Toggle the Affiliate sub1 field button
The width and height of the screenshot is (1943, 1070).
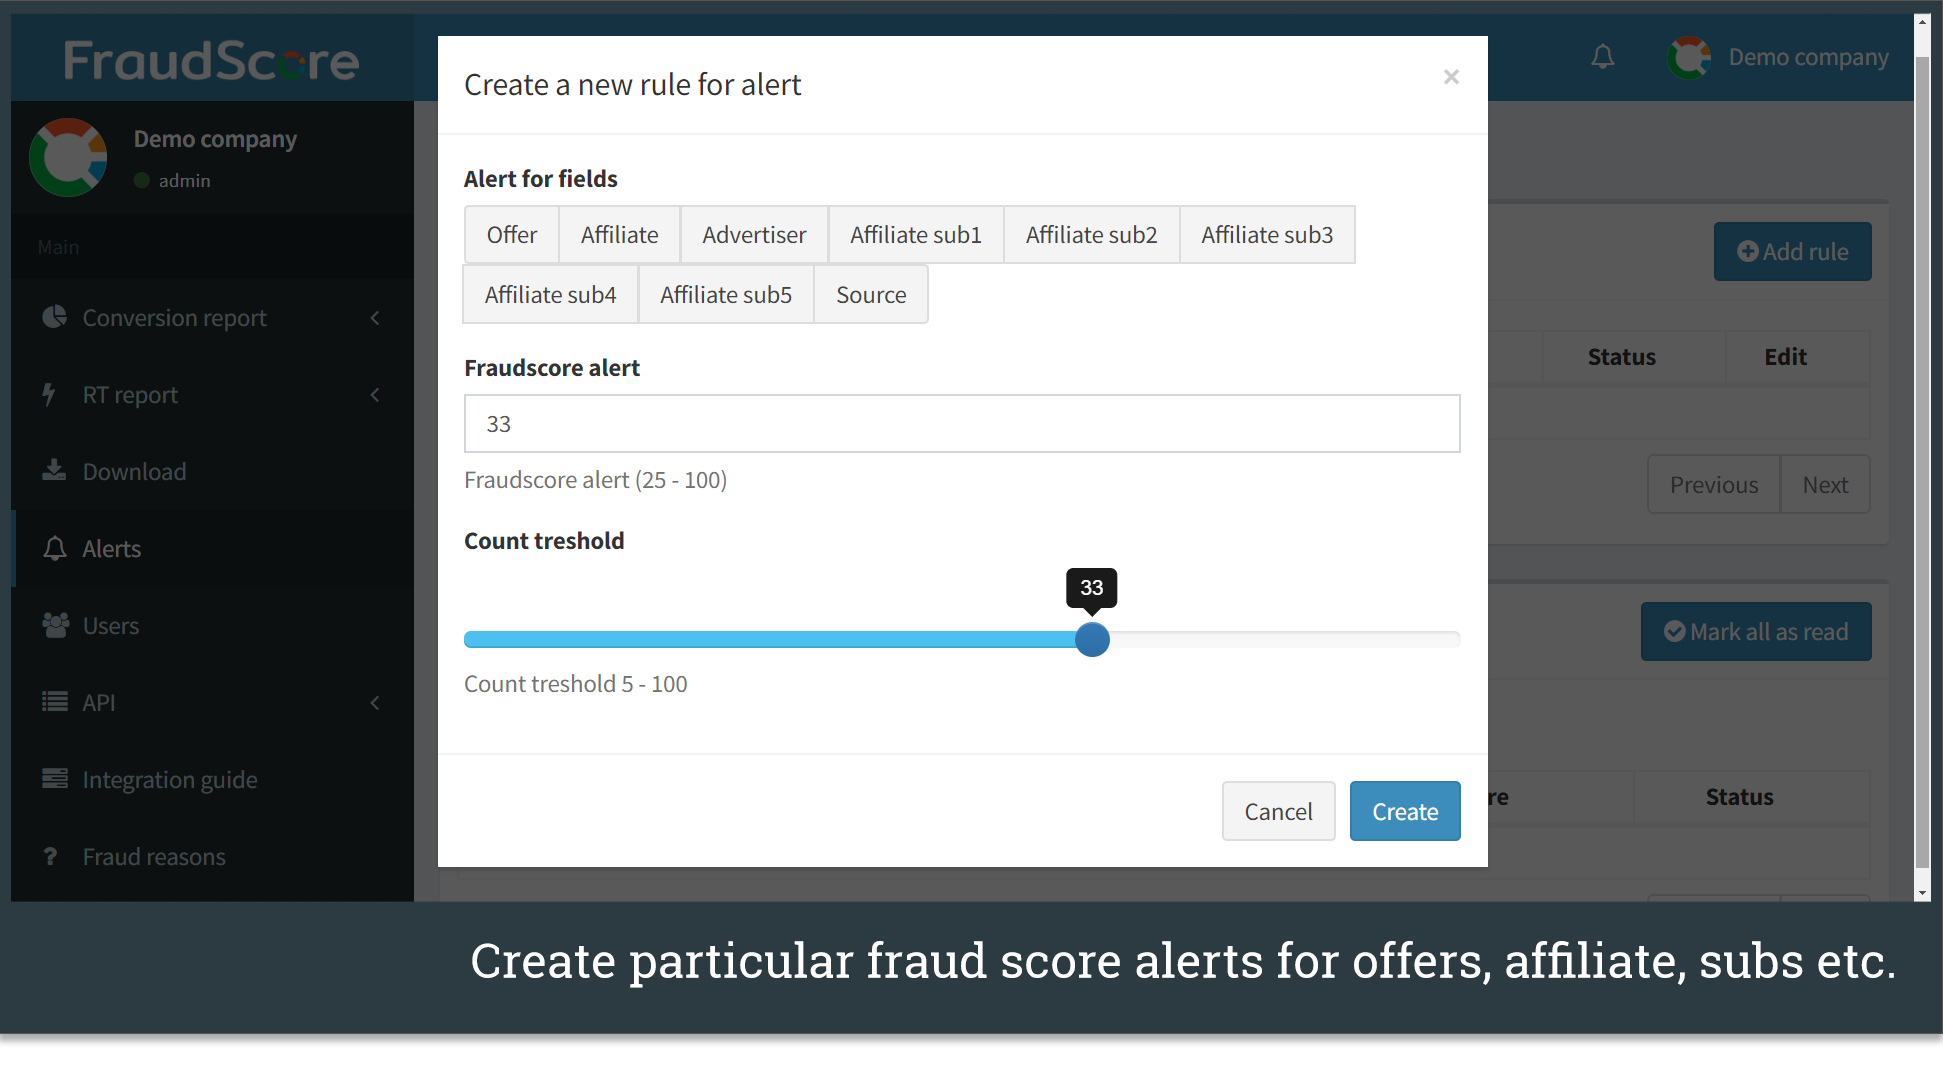pos(915,235)
